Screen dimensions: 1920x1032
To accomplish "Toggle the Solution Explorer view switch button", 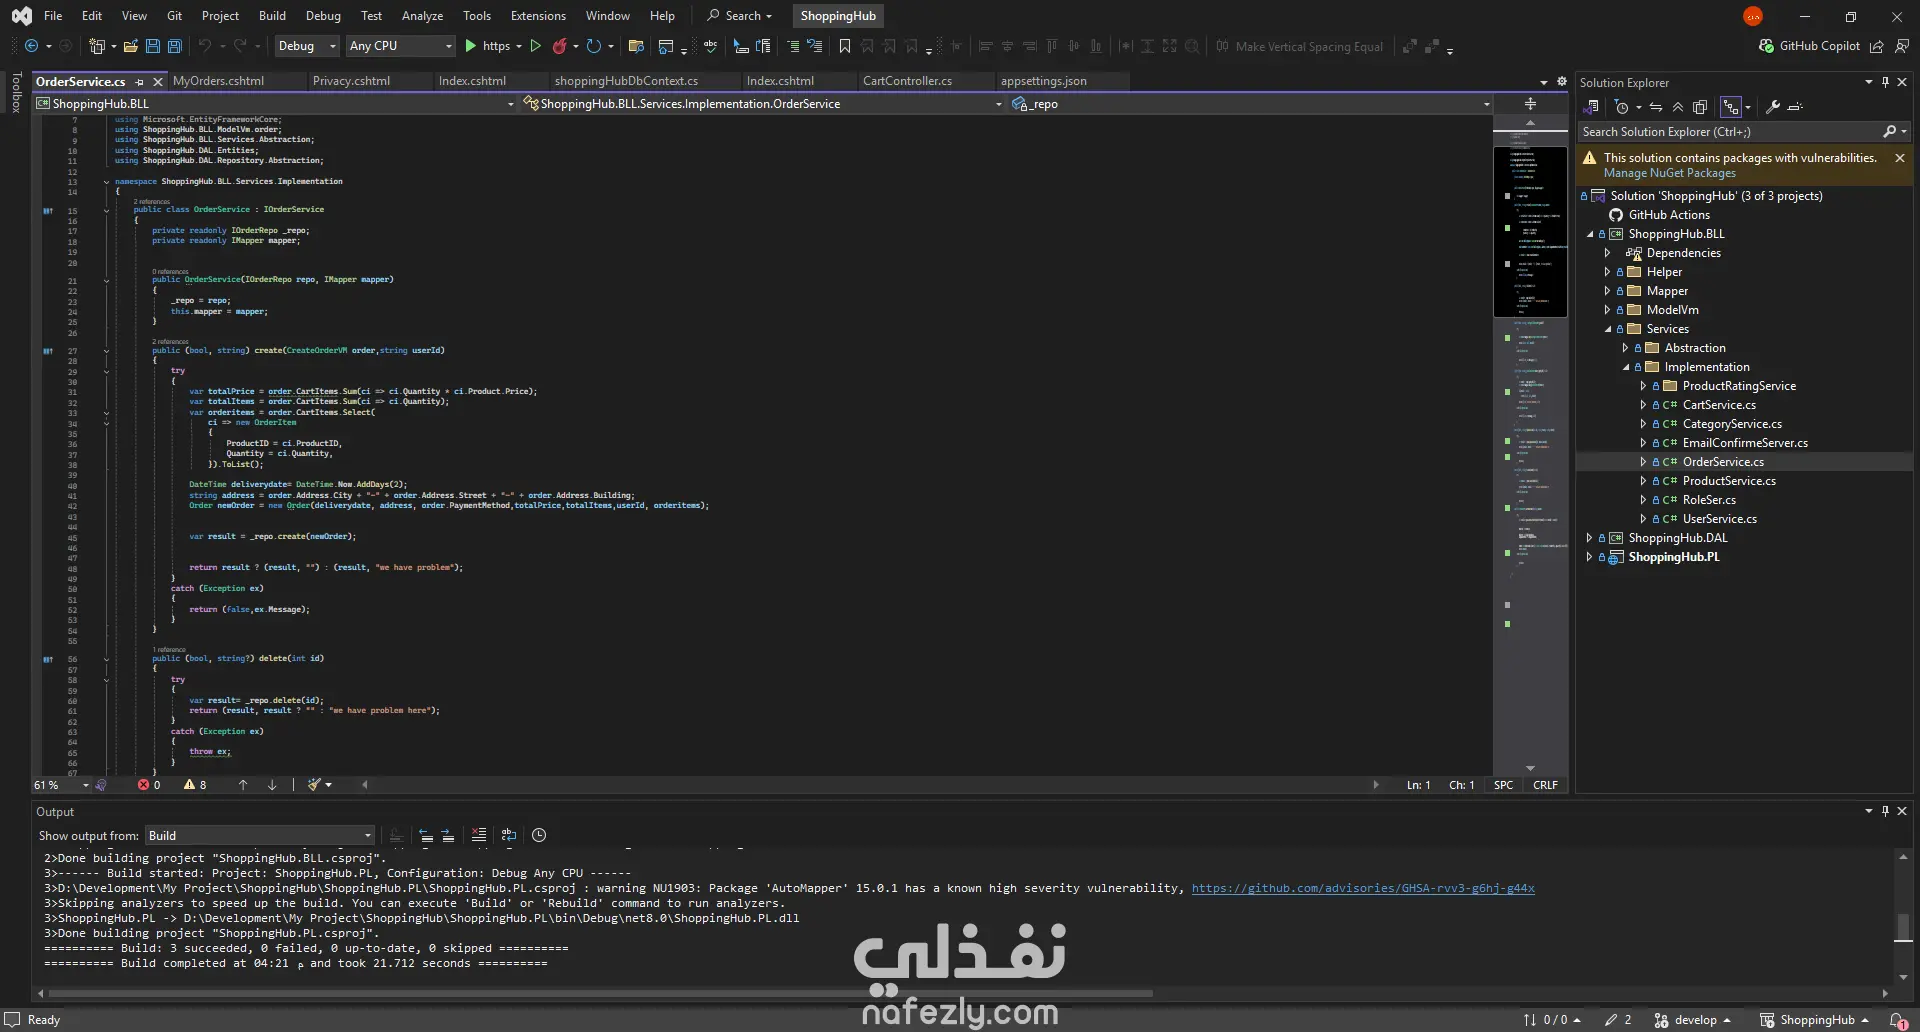I will click(x=1592, y=107).
